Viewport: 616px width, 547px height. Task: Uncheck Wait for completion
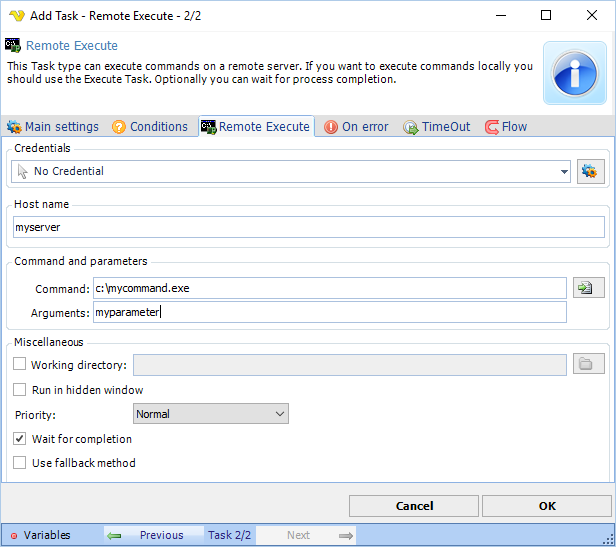pos(20,439)
